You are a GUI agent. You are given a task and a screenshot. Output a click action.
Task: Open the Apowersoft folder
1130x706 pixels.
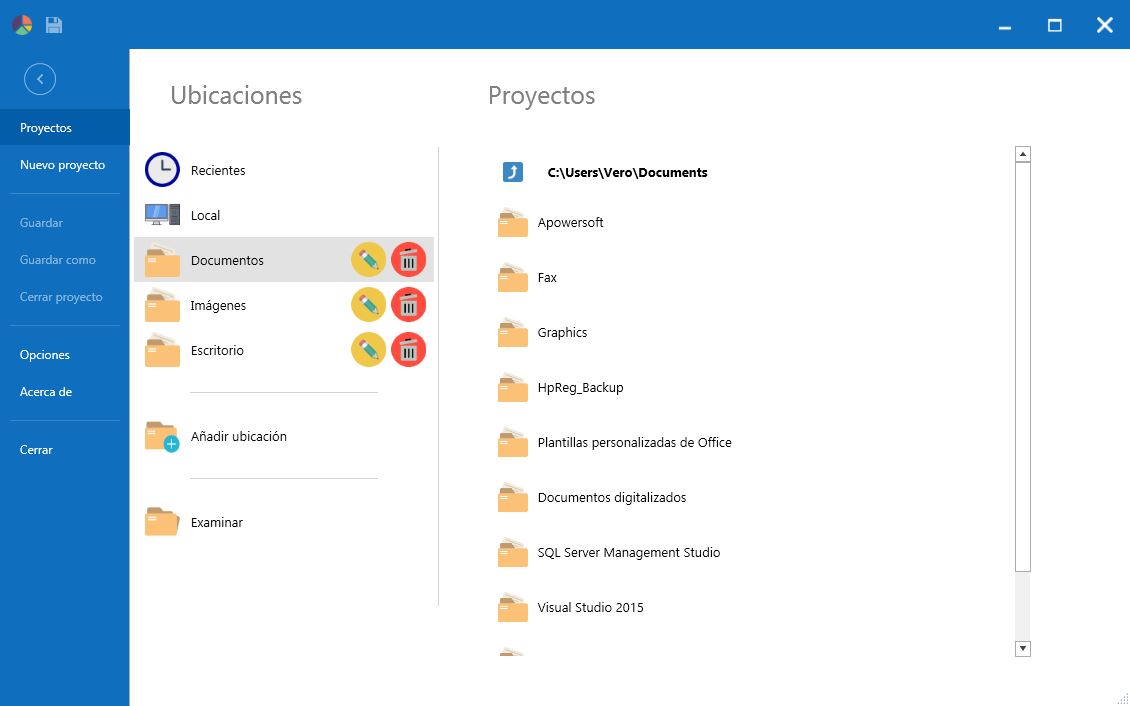pyautogui.click(x=570, y=223)
